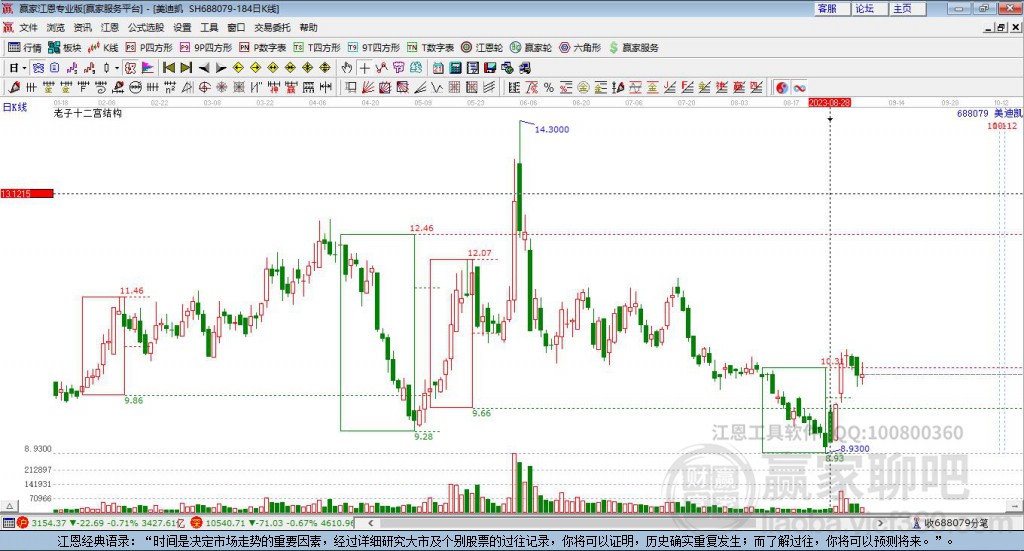
Task: Click the horizontal lines with circle icon
Action: (x=135, y=87)
